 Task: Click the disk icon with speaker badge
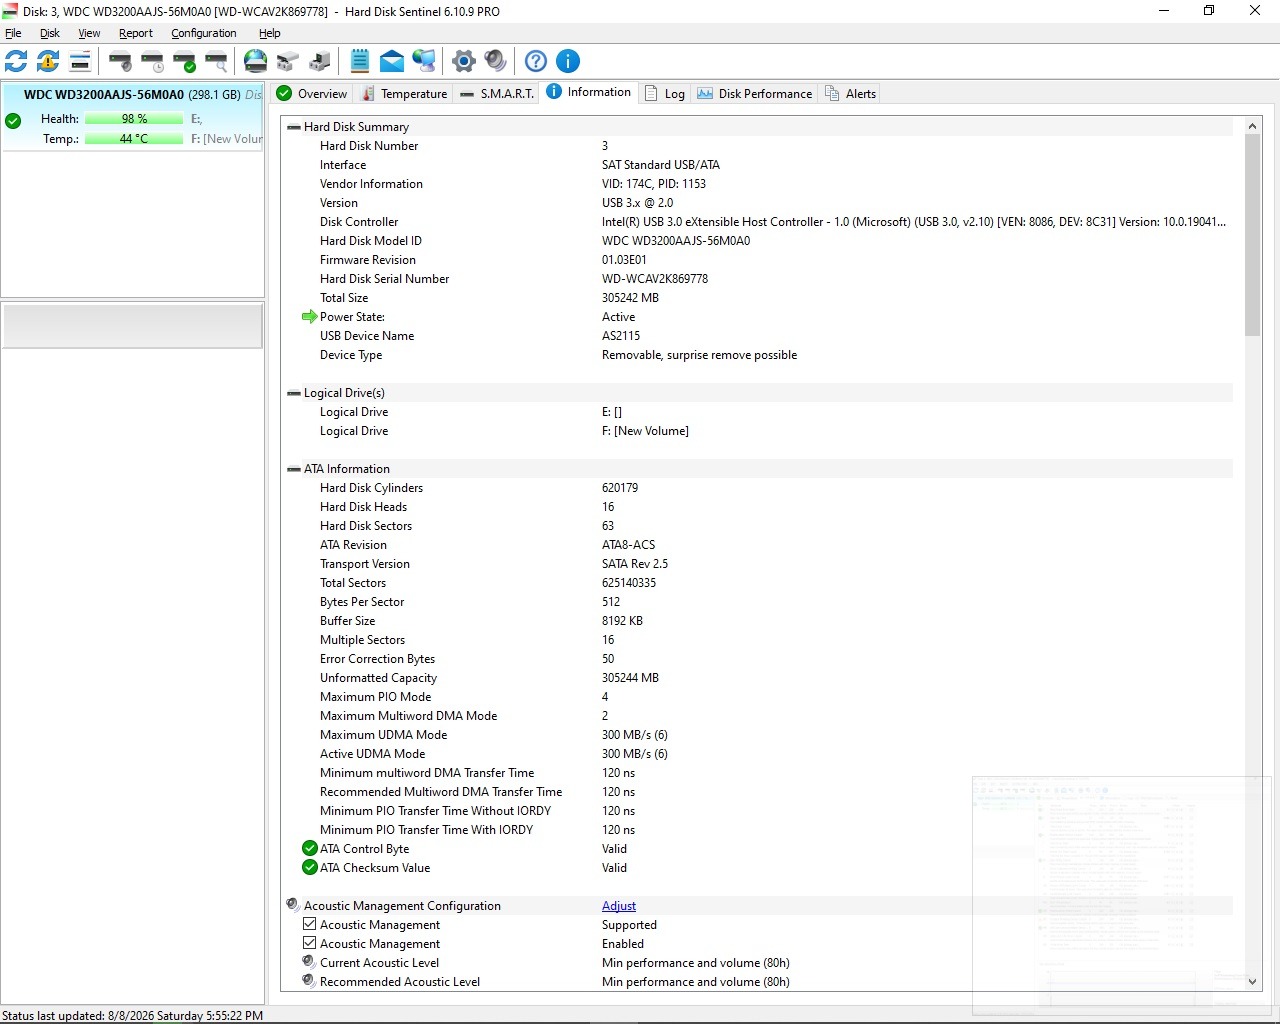point(120,61)
